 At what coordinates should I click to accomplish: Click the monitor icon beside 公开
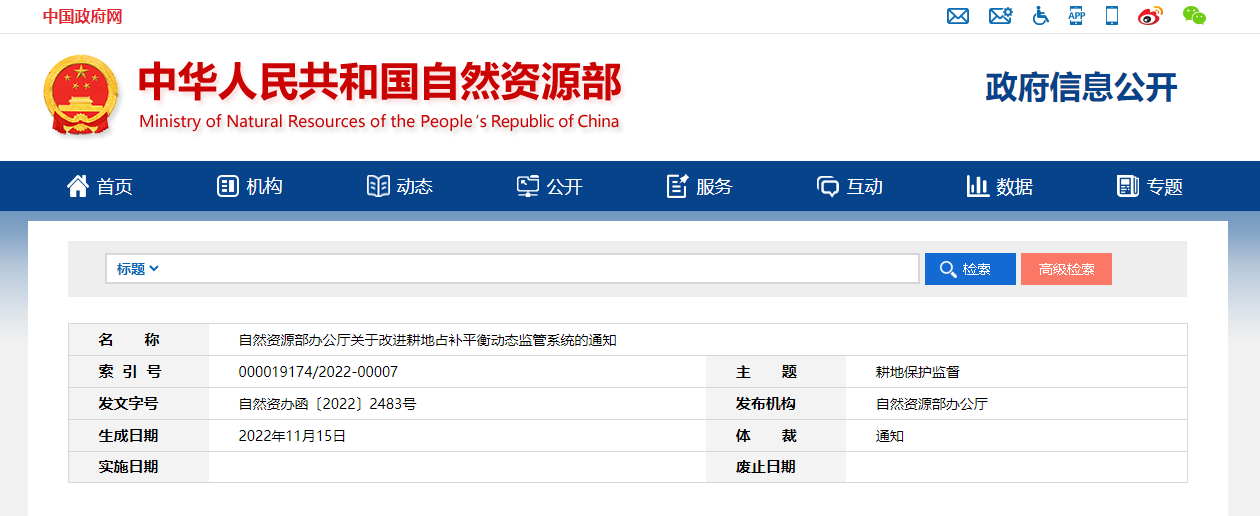coord(528,186)
